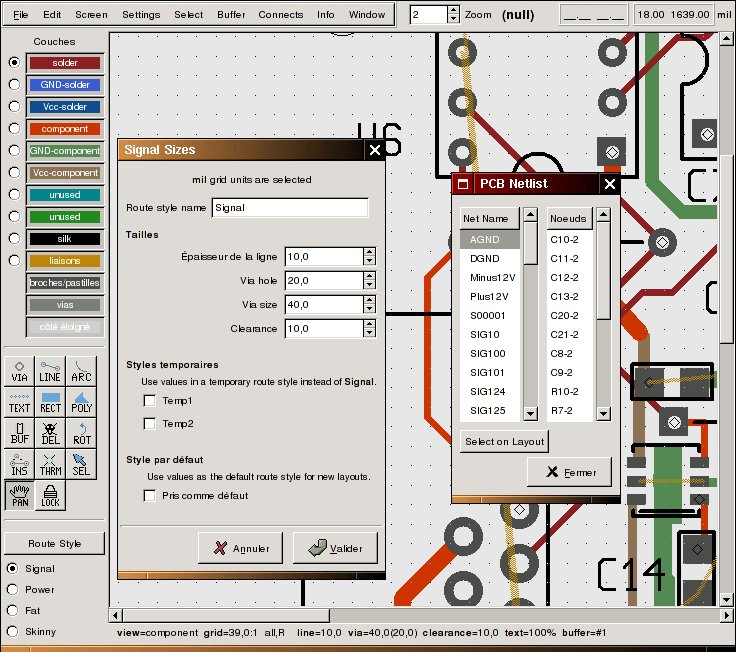Increase the Via hole value spinner
Screen dimensions: 736x652
(x=369, y=276)
